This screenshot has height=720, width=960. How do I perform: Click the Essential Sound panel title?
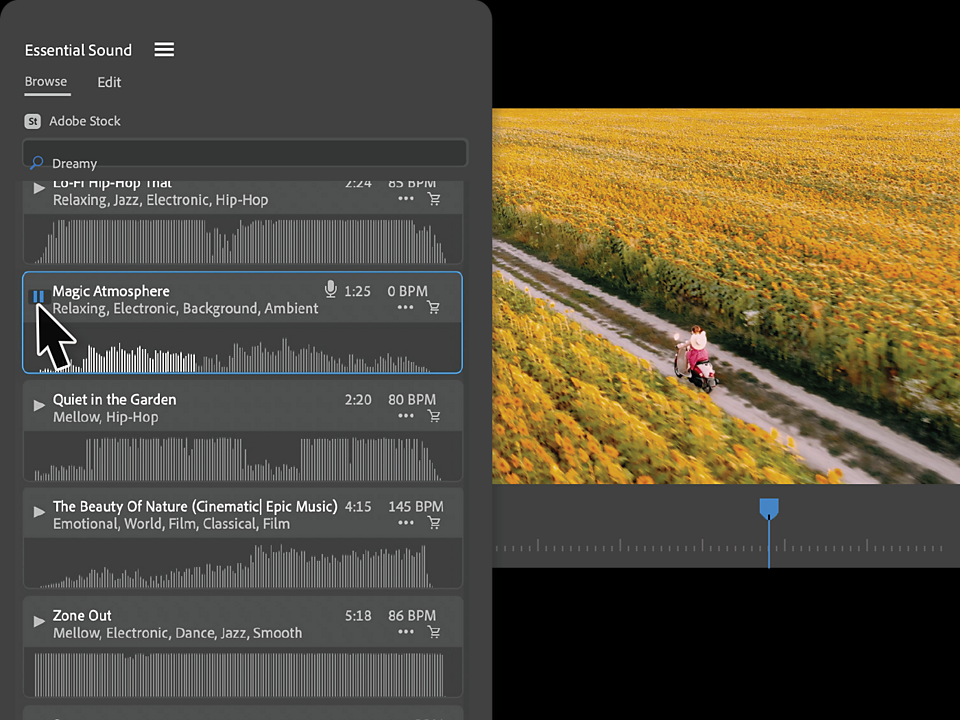click(78, 50)
